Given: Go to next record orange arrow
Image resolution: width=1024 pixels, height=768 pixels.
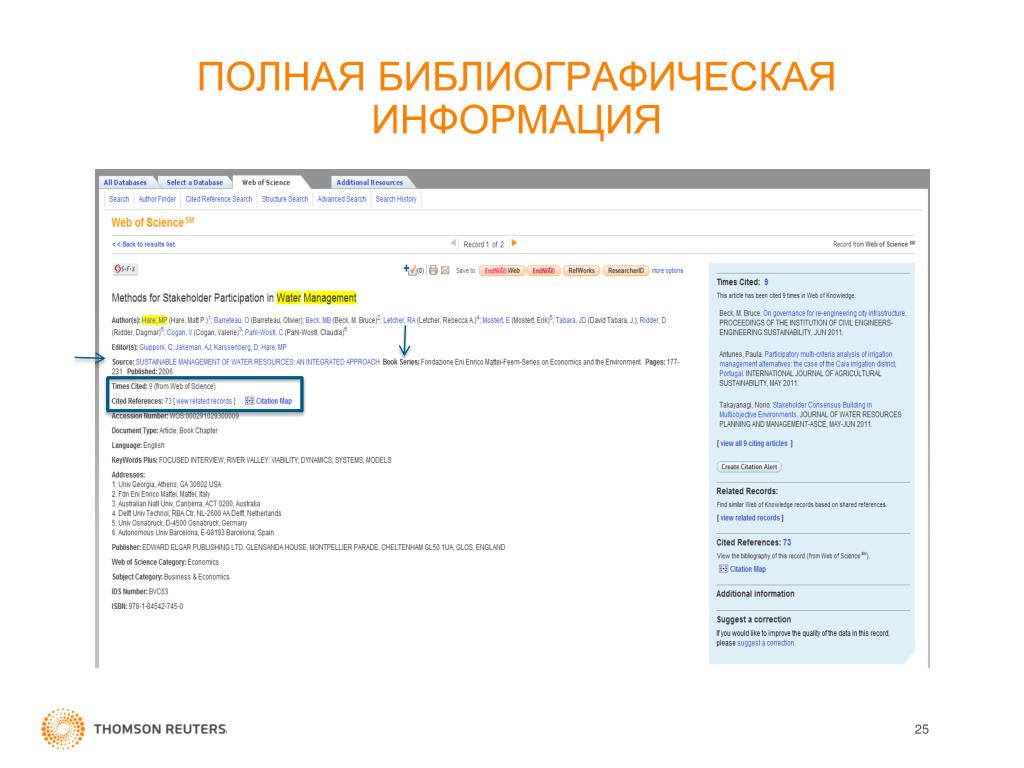Looking at the screenshot, I should point(515,243).
